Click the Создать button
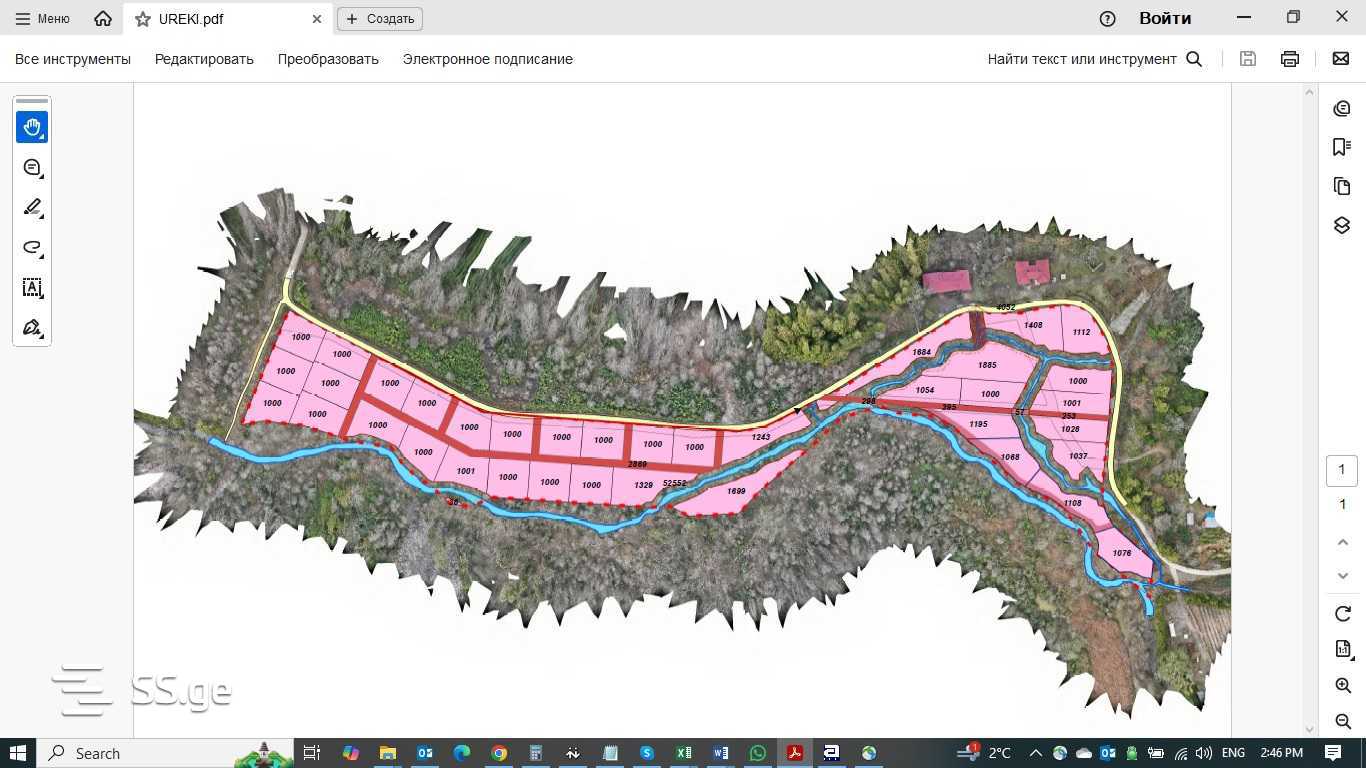Image resolution: width=1366 pixels, height=768 pixels. point(380,19)
